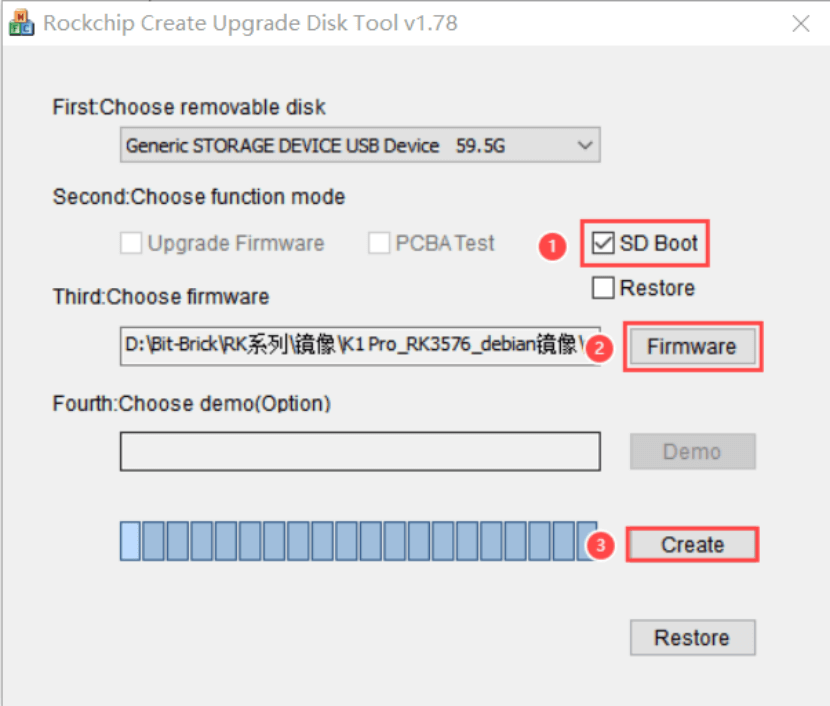Screen dimensions: 830x706
Task: Tick the PCBA Test checkbox
Action: (x=379, y=243)
